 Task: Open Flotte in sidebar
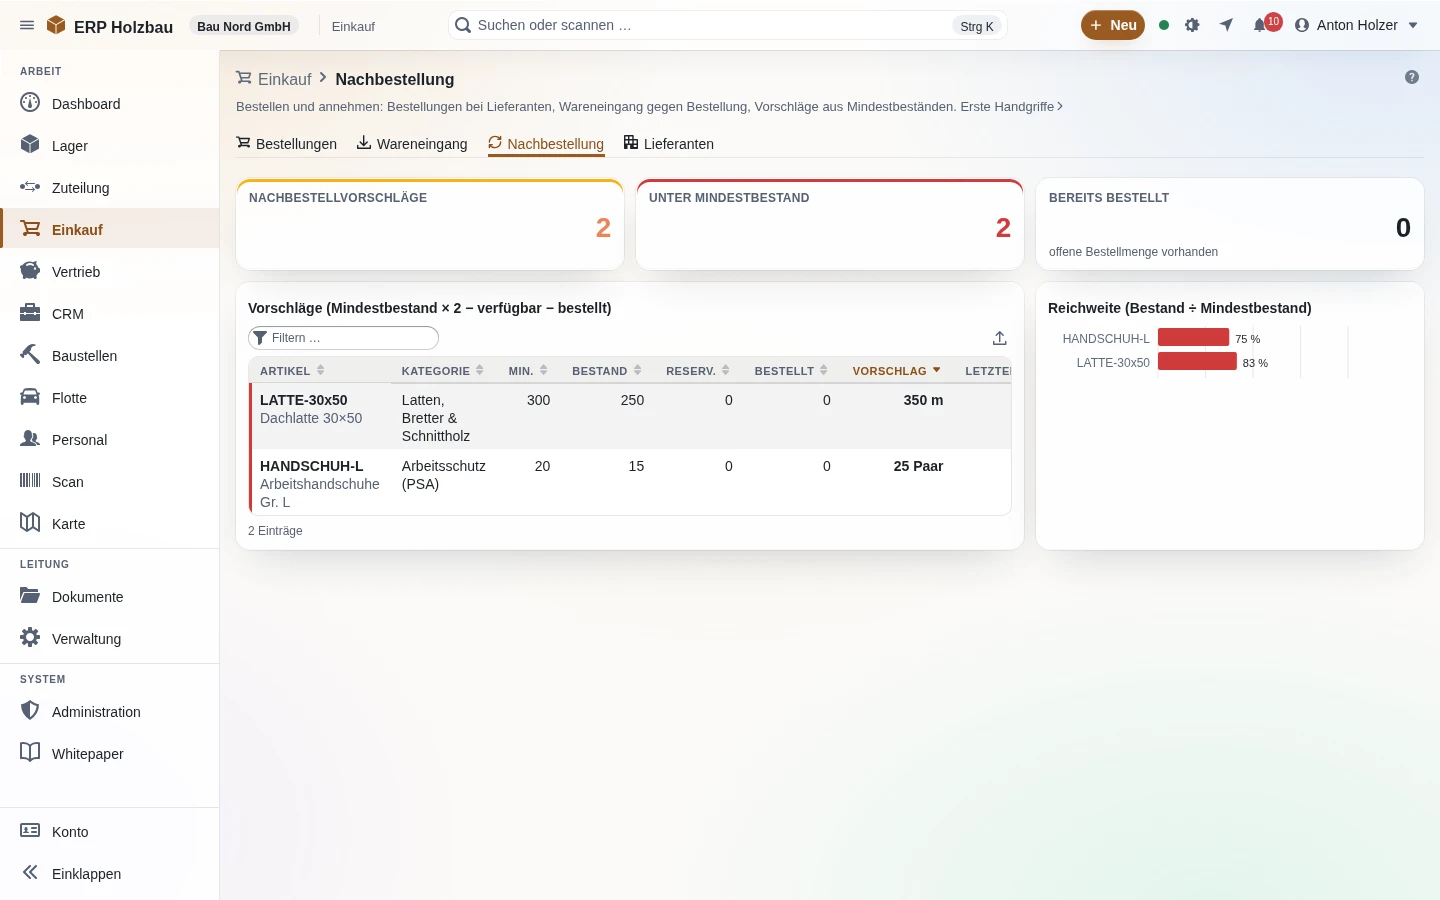(x=110, y=397)
